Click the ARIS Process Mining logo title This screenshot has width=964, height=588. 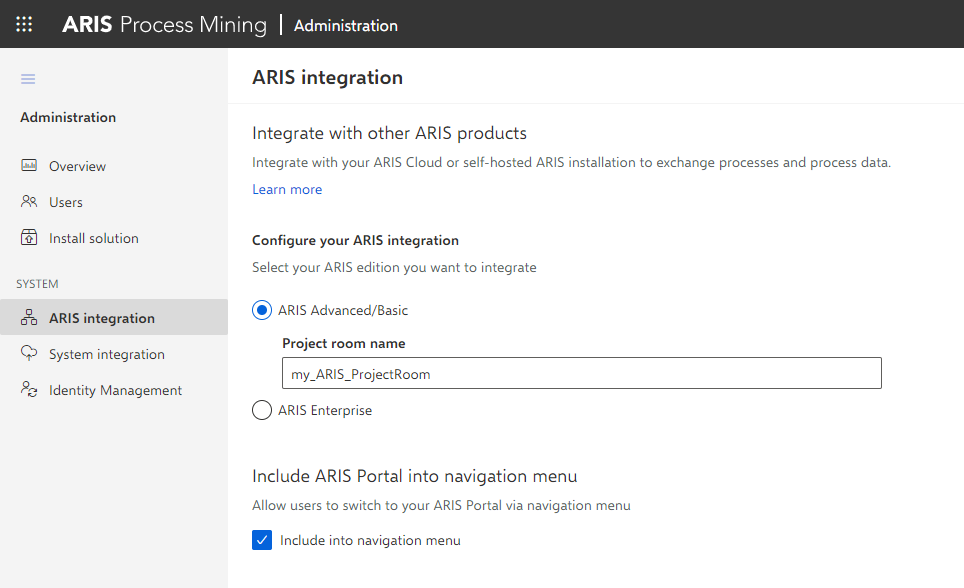165,25
